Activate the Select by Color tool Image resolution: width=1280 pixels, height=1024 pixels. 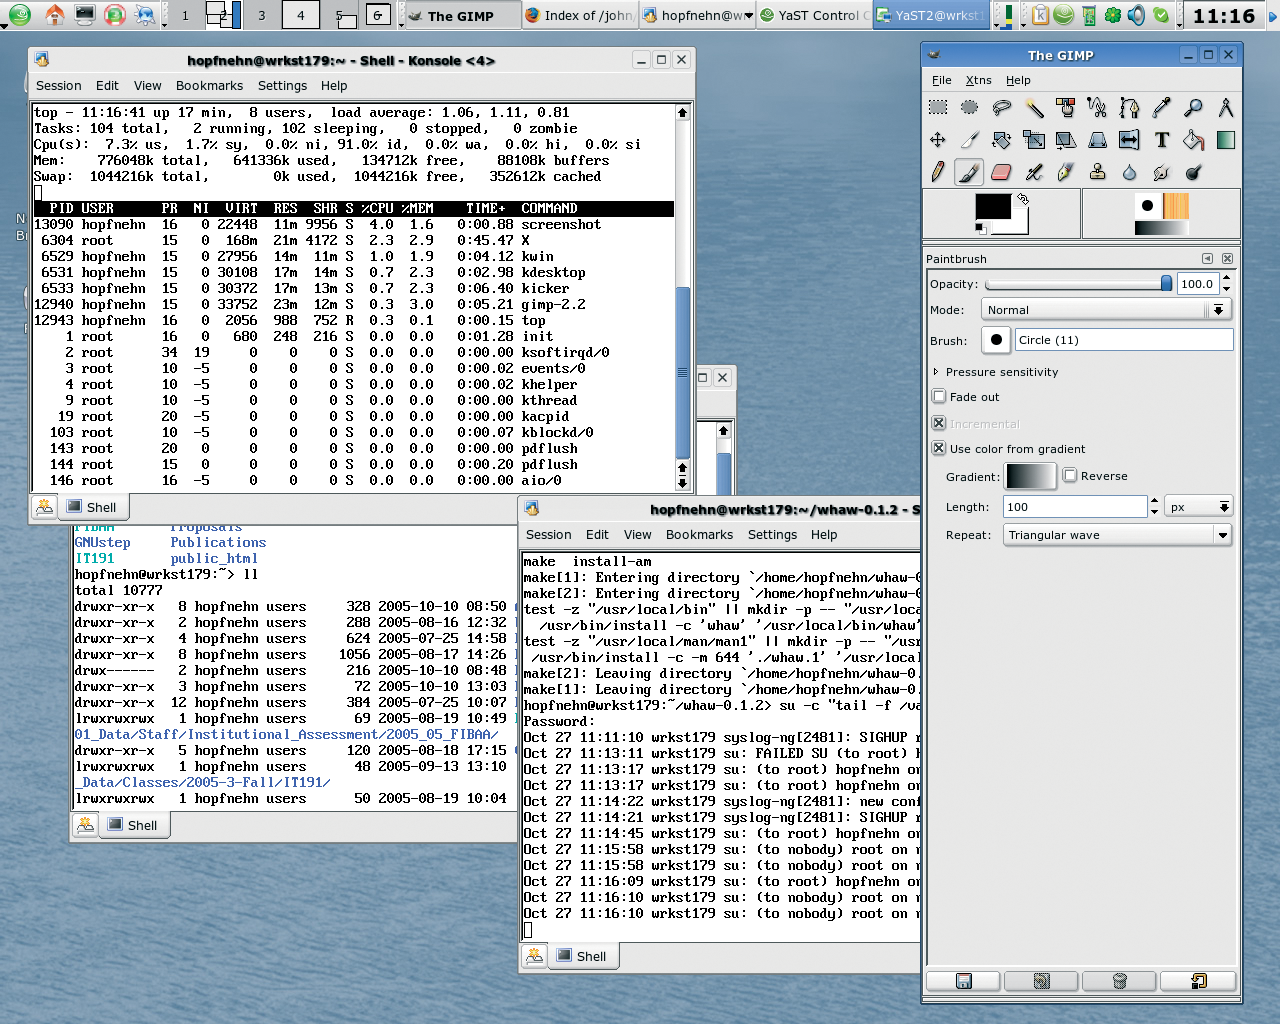(x=1066, y=108)
